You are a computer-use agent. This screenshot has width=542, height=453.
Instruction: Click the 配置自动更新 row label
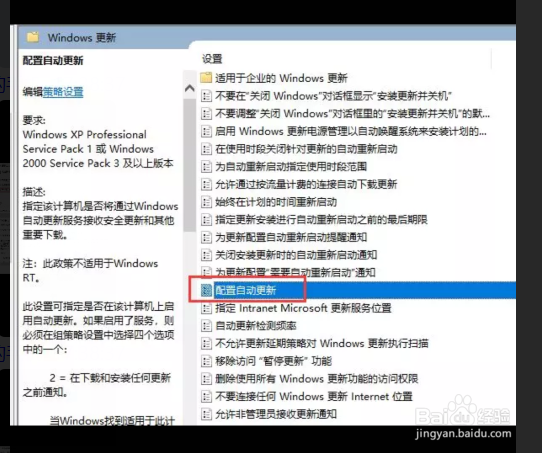point(245,290)
